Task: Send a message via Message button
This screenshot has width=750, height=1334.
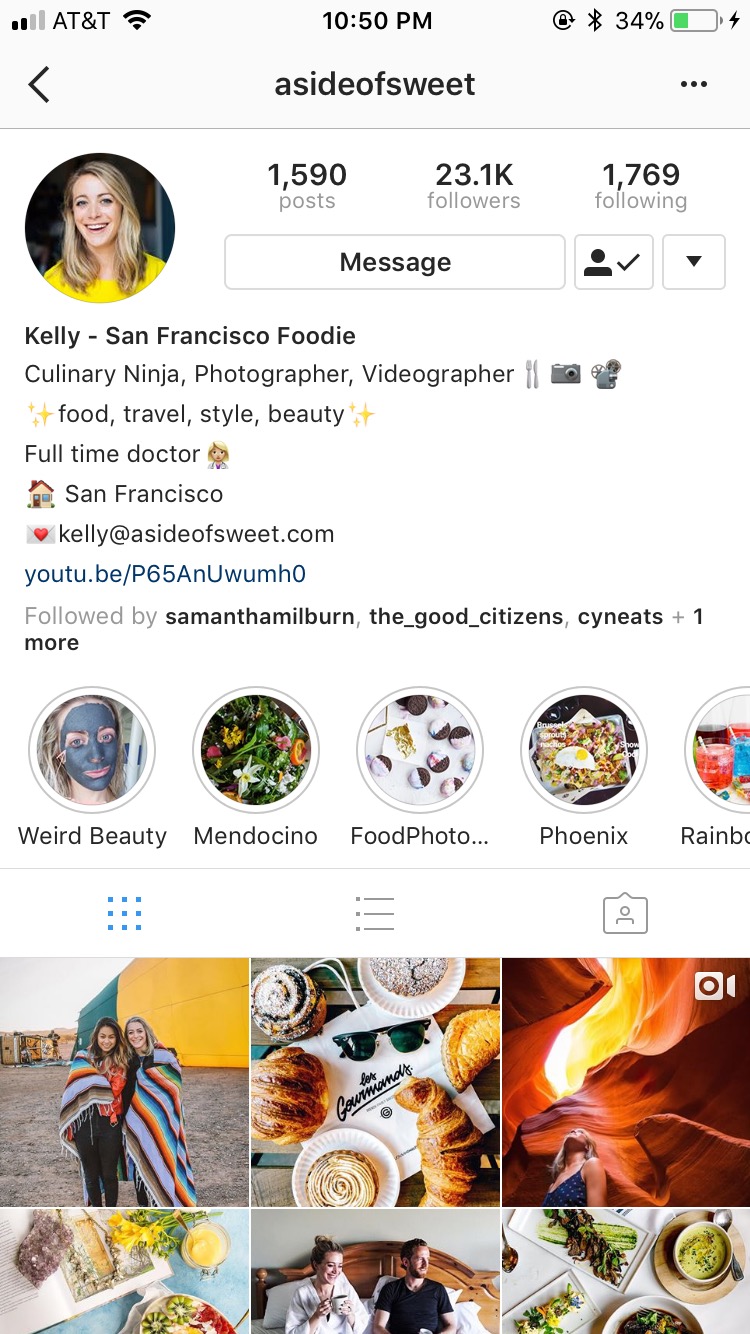Action: (395, 262)
